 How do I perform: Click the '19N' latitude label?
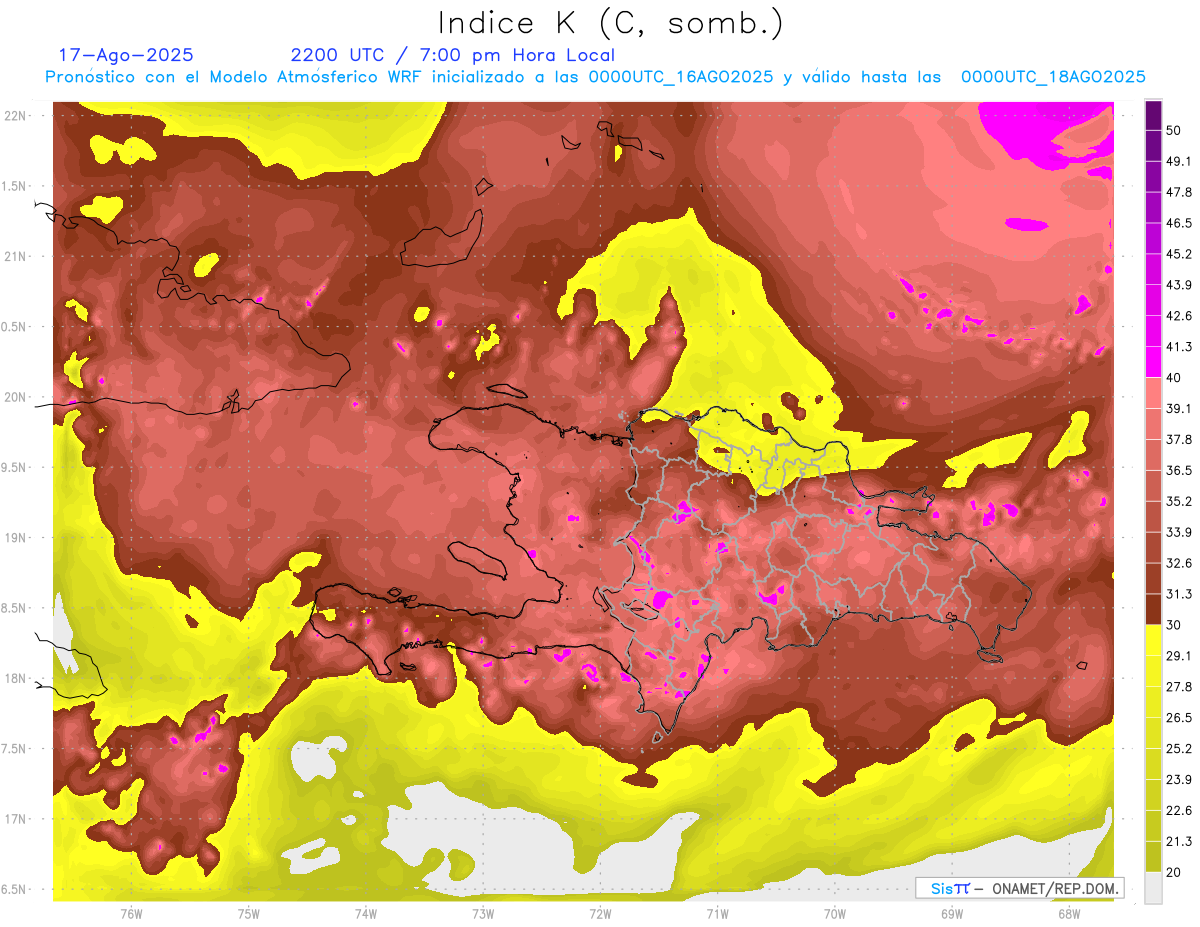[17, 538]
